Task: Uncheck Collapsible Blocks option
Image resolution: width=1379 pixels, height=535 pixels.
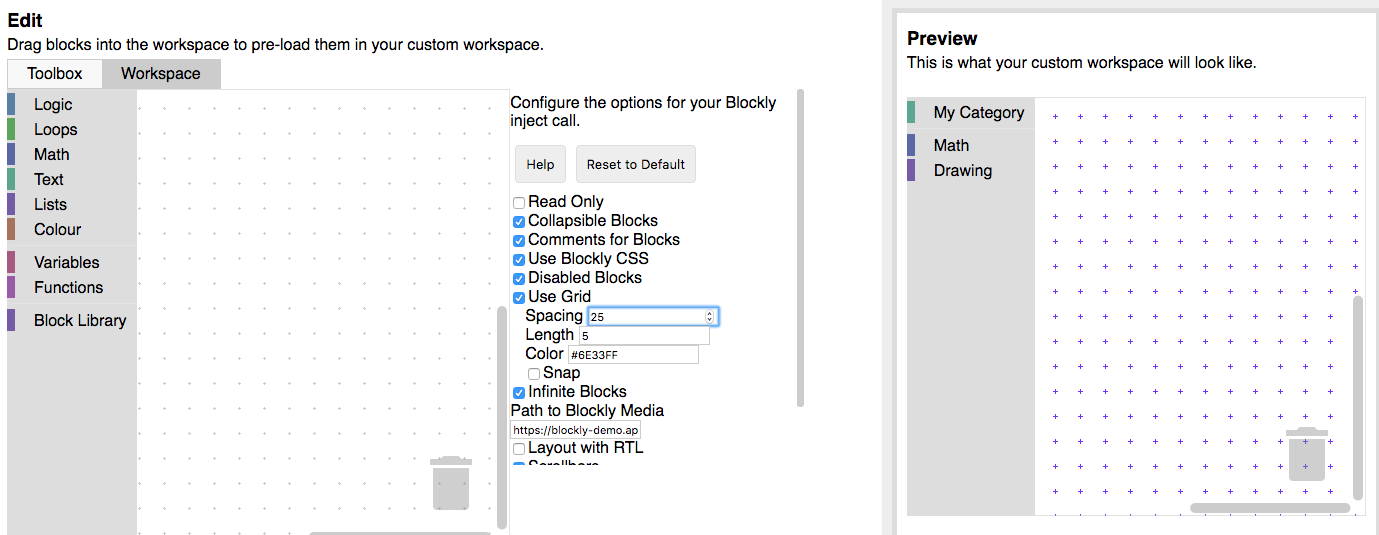Action: point(519,222)
